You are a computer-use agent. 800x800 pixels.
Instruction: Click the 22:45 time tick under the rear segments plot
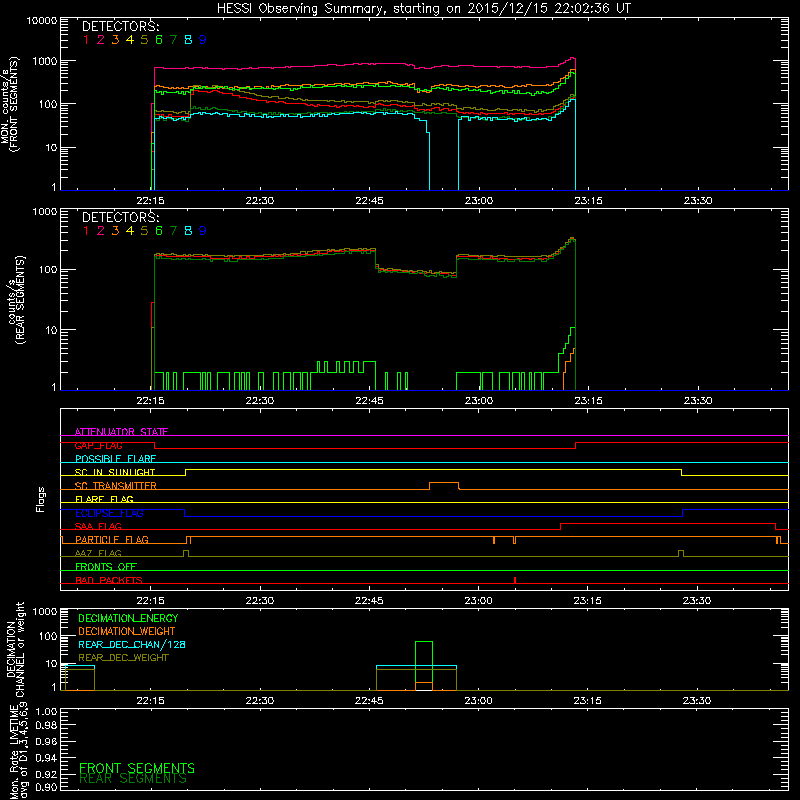point(369,401)
